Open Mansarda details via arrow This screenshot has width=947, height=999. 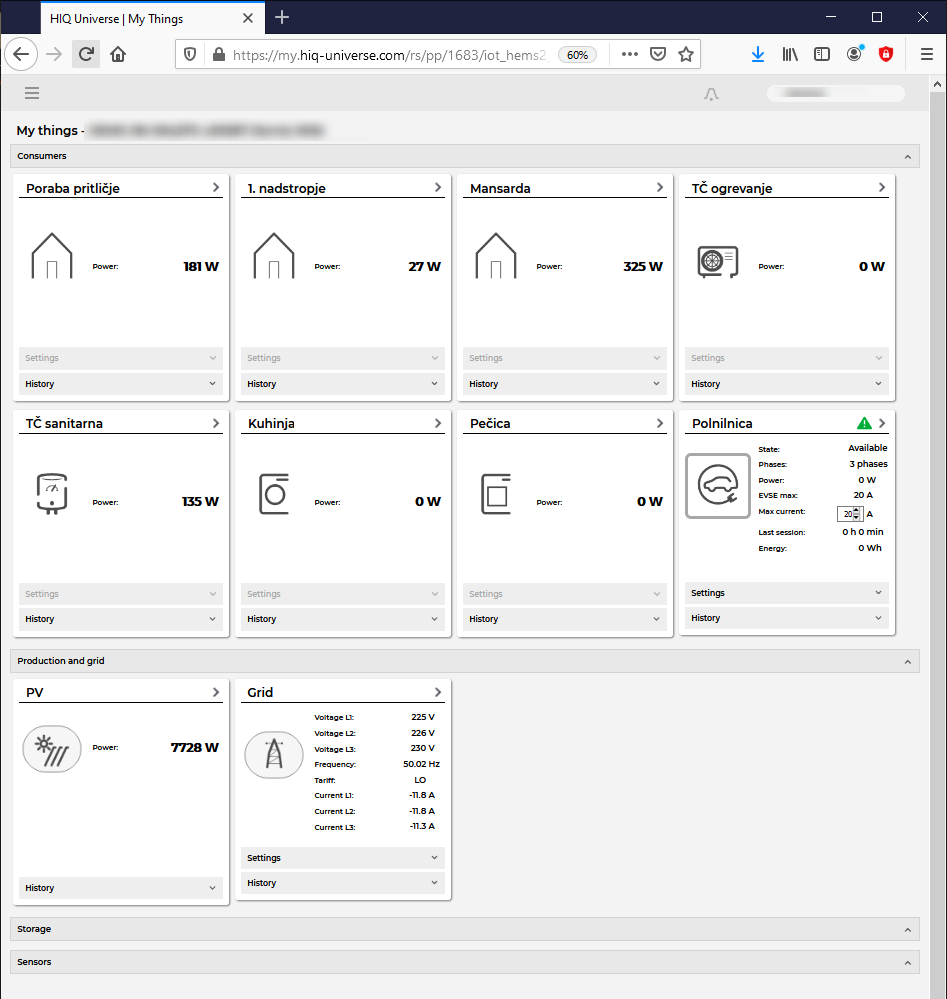[660, 188]
